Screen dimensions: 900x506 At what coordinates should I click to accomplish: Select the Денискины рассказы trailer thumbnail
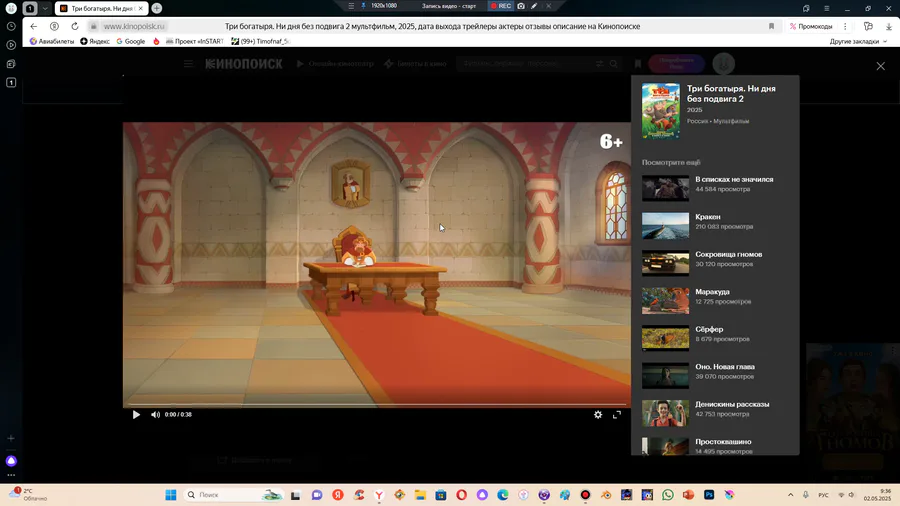click(x=665, y=413)
